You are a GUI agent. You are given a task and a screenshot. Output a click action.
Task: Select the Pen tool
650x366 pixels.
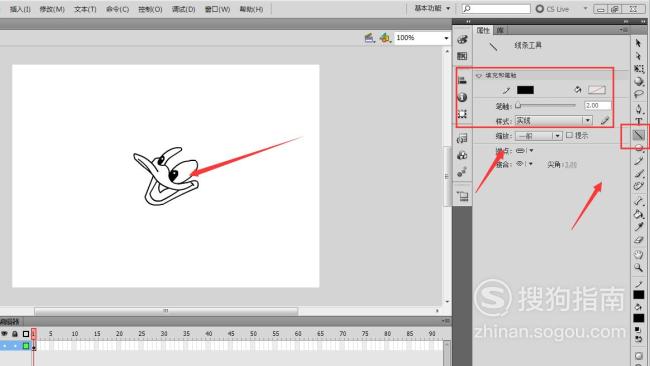point(638,109)
